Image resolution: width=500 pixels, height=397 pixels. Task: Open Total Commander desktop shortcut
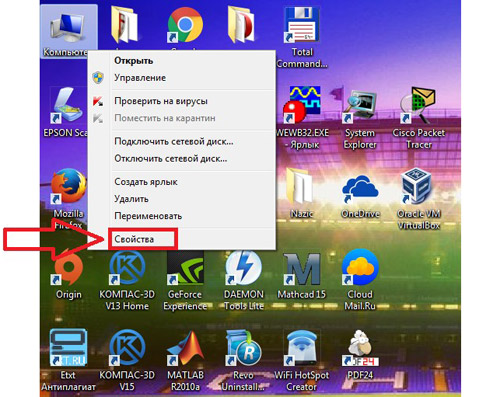point(302,25)
